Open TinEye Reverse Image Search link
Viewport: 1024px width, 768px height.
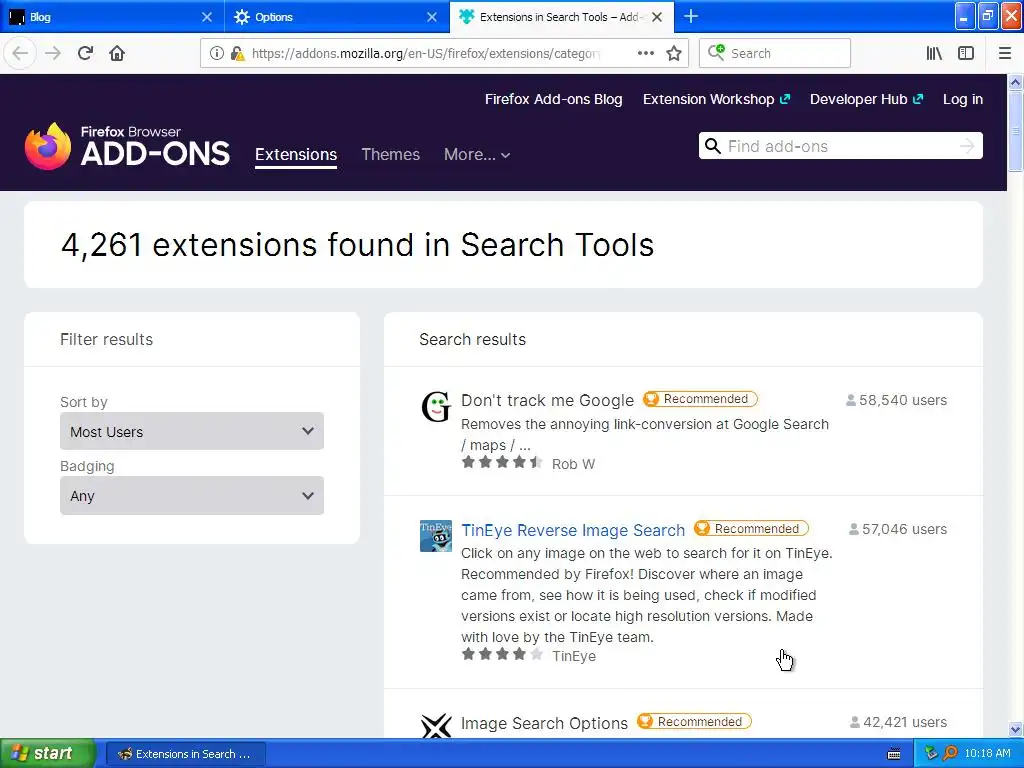click(573, 530)
